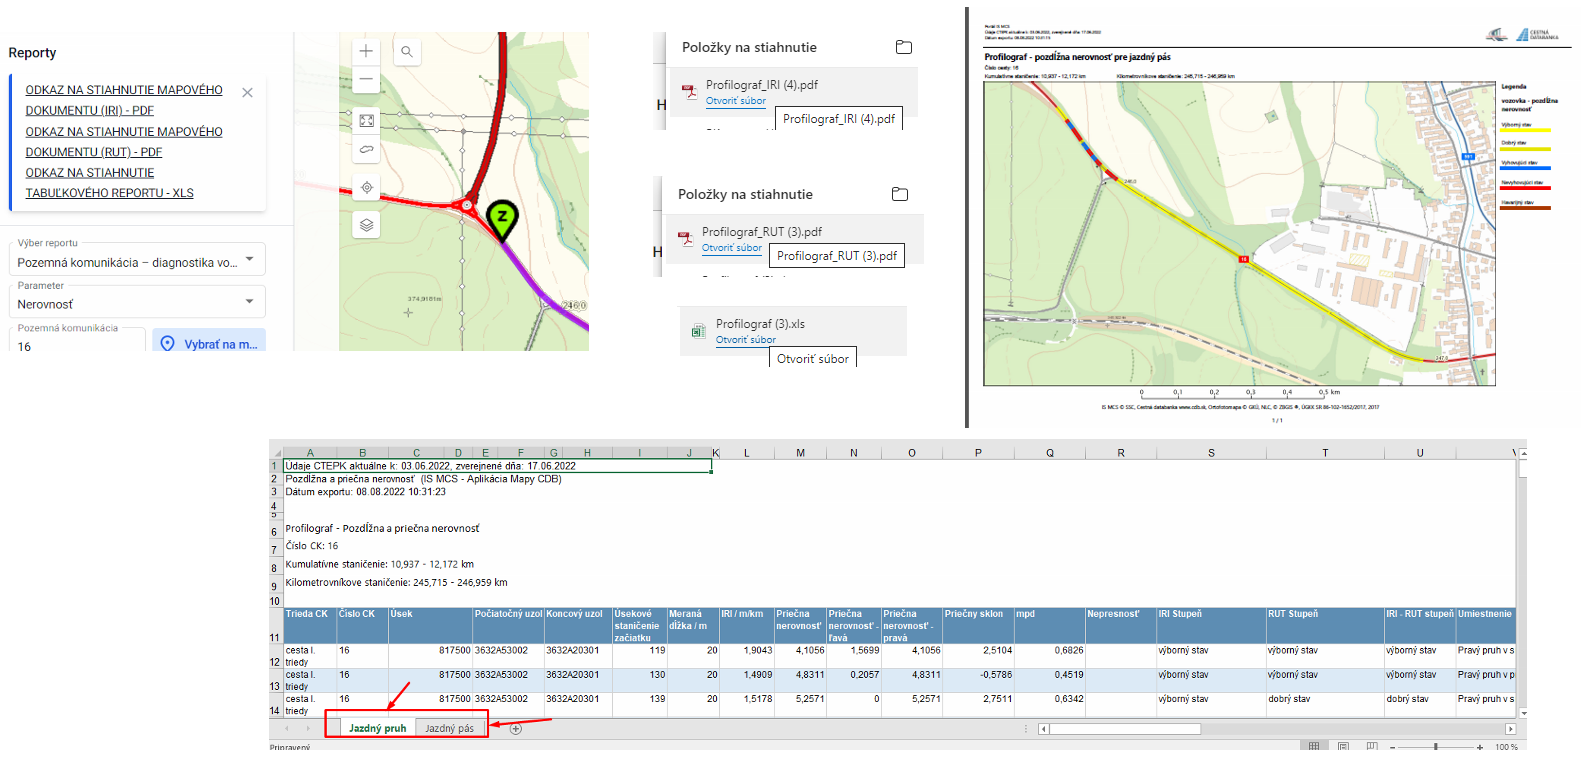Open the Výber reportu dropdown

[137, 259]
